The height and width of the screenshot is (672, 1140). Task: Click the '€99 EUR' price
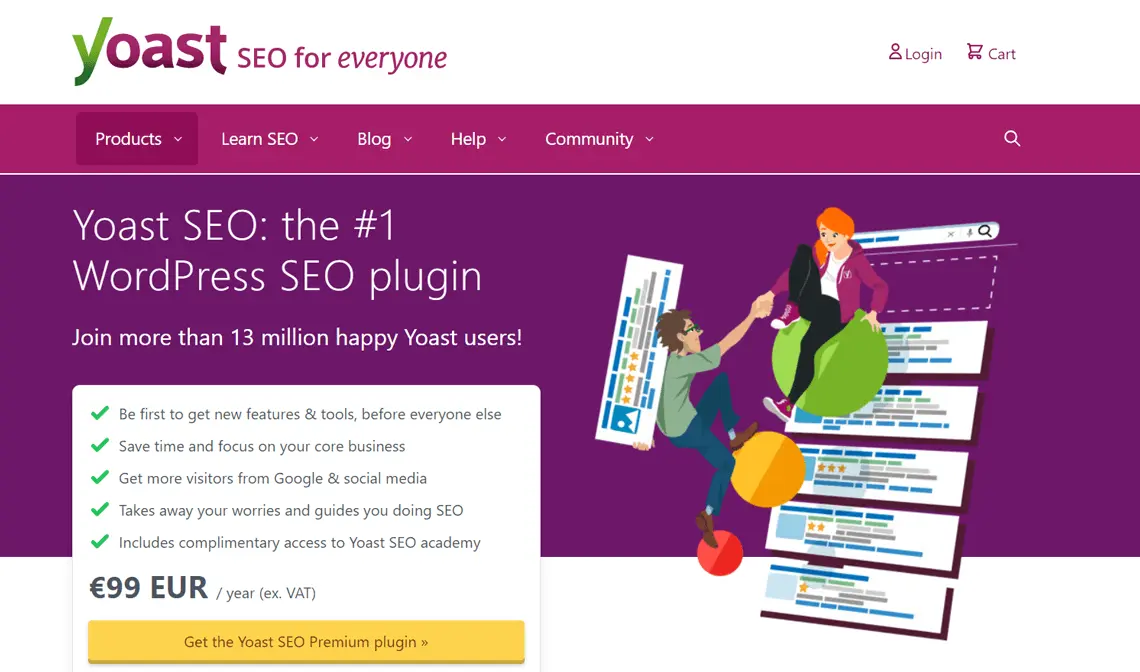click(148, 588)
